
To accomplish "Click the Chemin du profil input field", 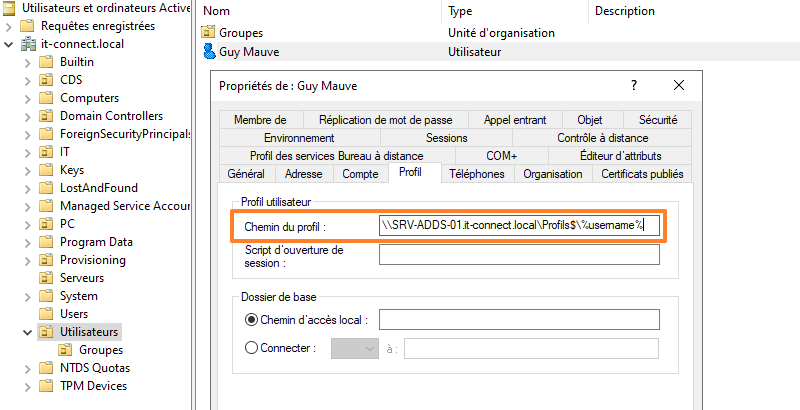I will point(519,226).
